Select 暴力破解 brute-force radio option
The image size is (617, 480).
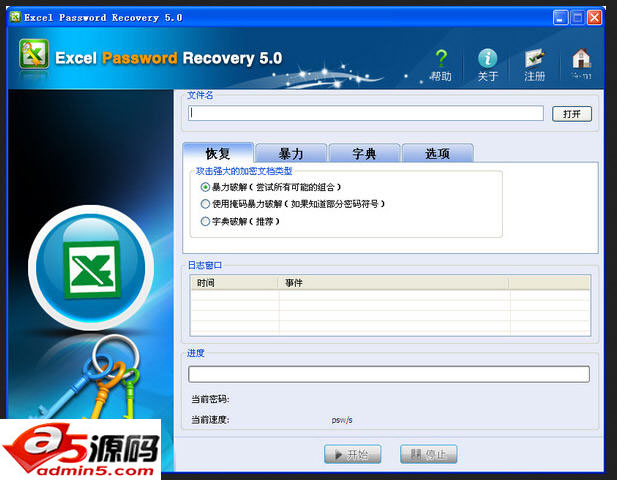coord(205,187)
